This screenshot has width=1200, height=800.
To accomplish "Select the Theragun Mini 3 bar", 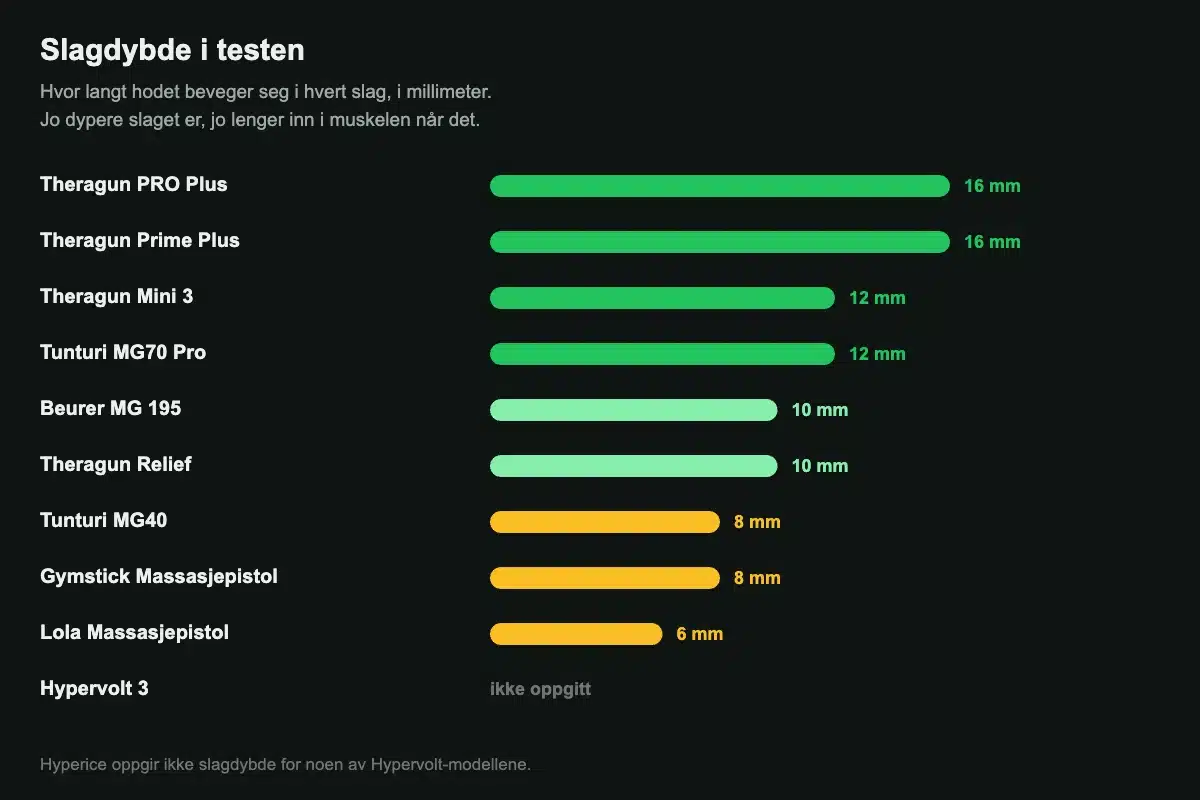I will (662, 298).
